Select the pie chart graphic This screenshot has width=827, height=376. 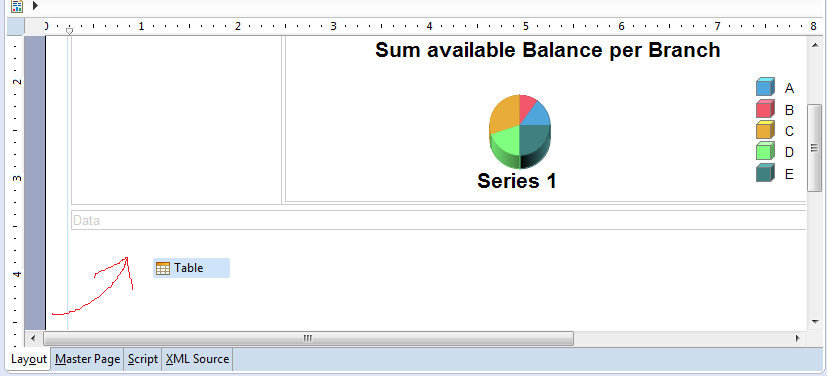click(x=520, y=132)
